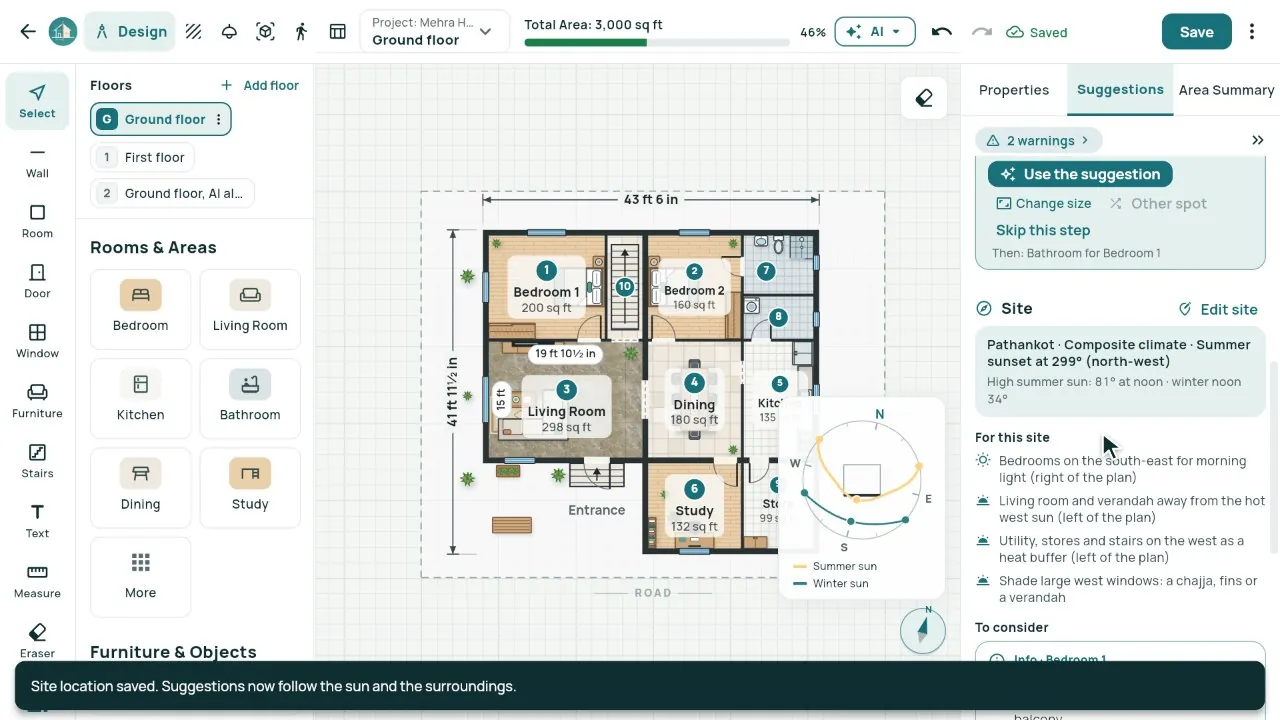
Task: Open the diagonal hatch lines mode icon
Action: (x=194, y=32)
